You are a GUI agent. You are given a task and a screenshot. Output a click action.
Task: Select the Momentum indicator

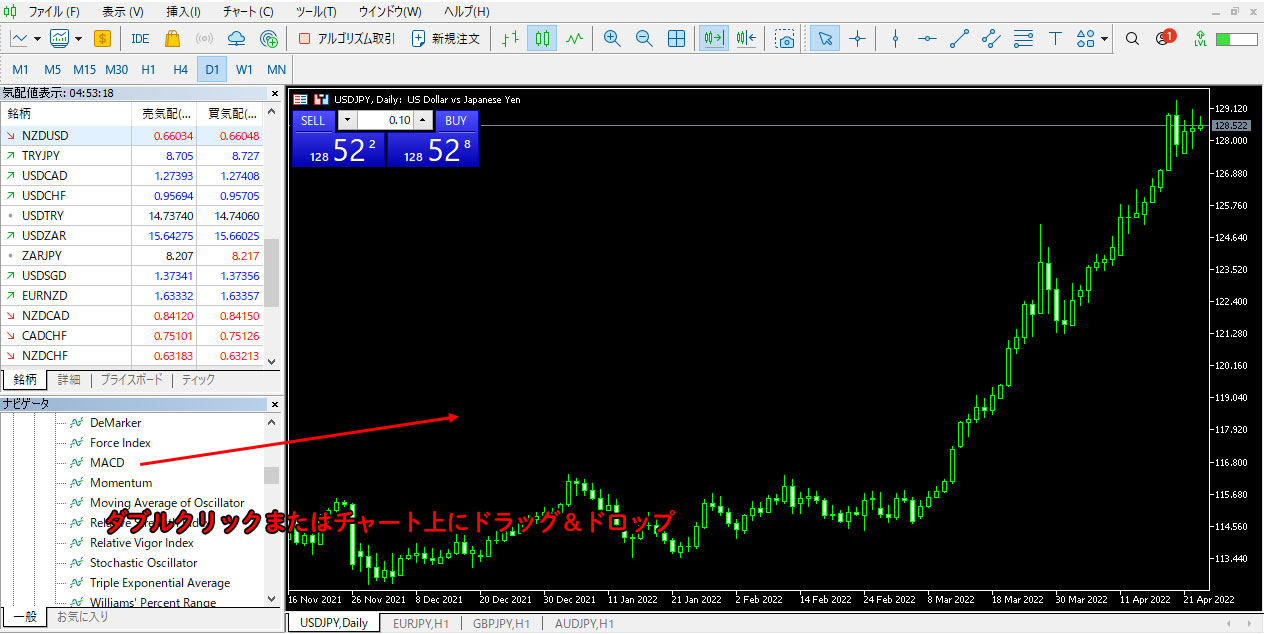(x=121, y=483)
